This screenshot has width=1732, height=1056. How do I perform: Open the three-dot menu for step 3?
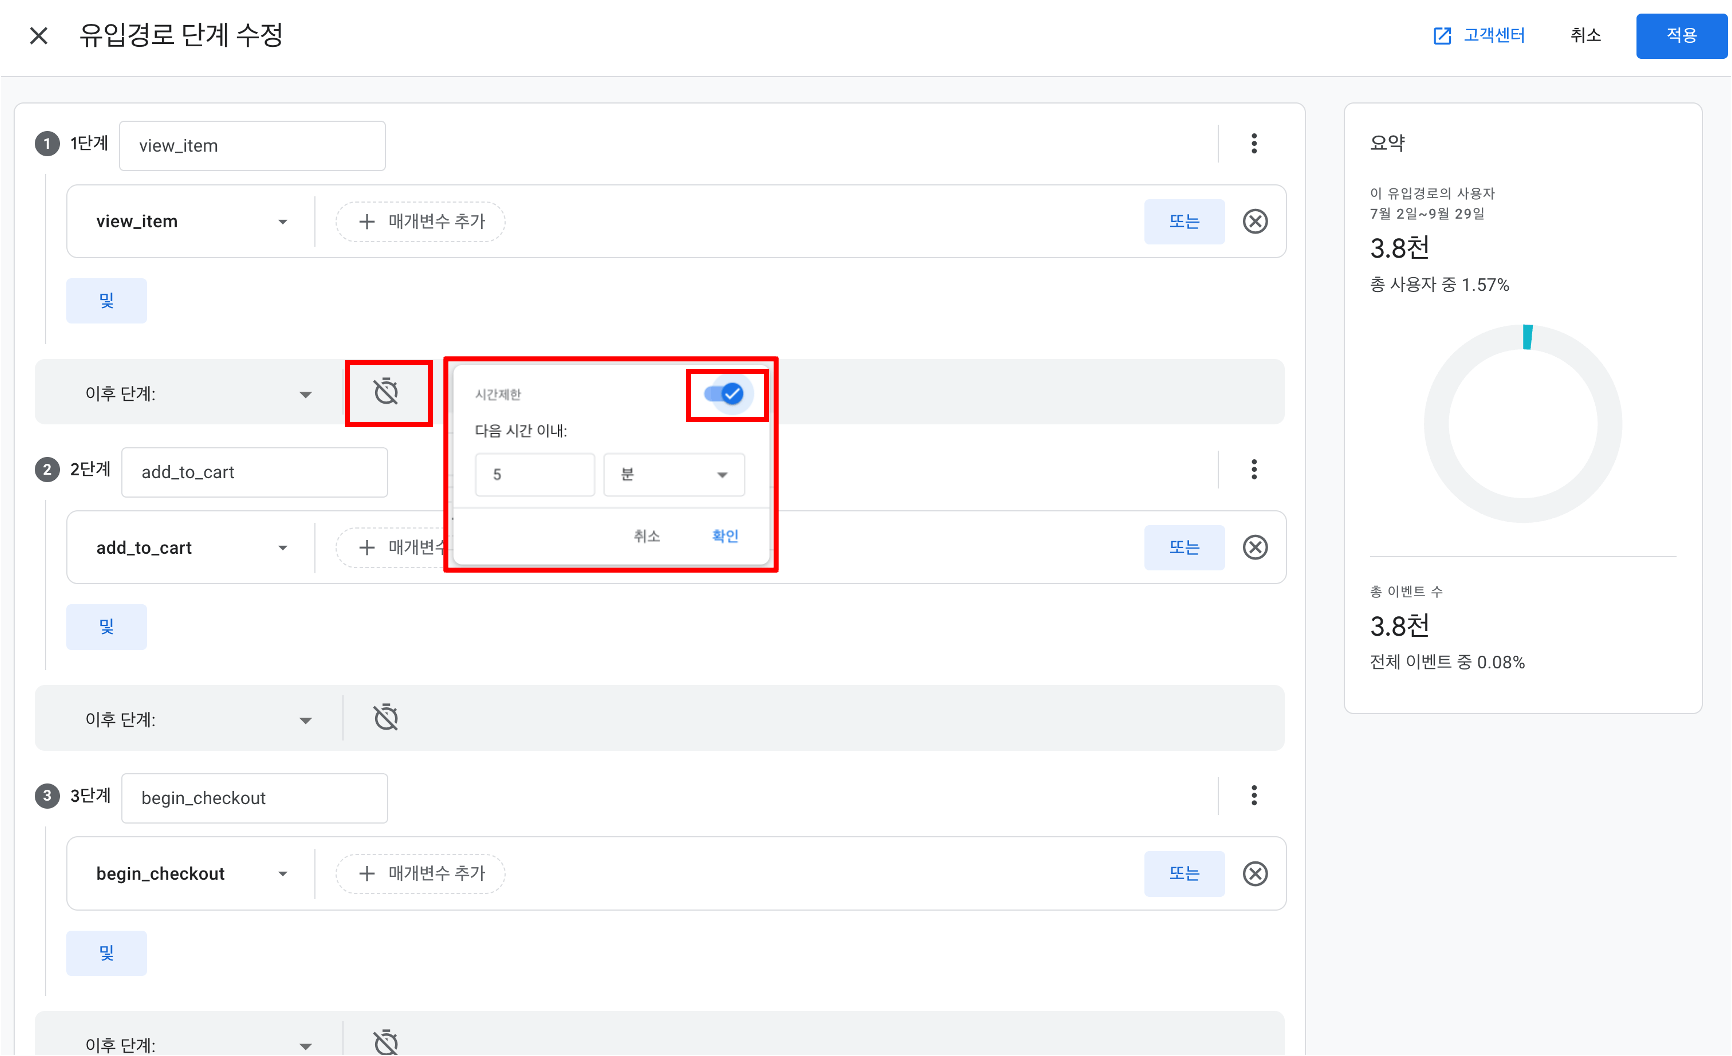click(1254, 796)
